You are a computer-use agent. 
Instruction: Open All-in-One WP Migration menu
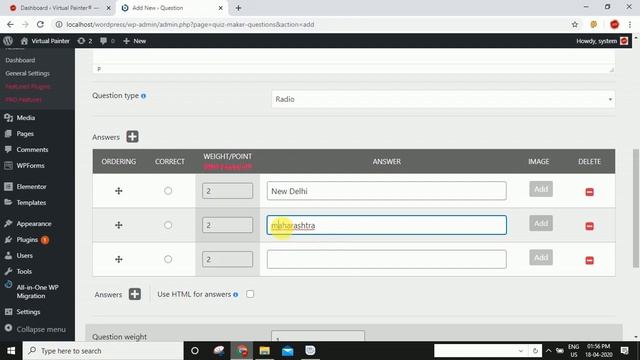(x=37, y=291)
